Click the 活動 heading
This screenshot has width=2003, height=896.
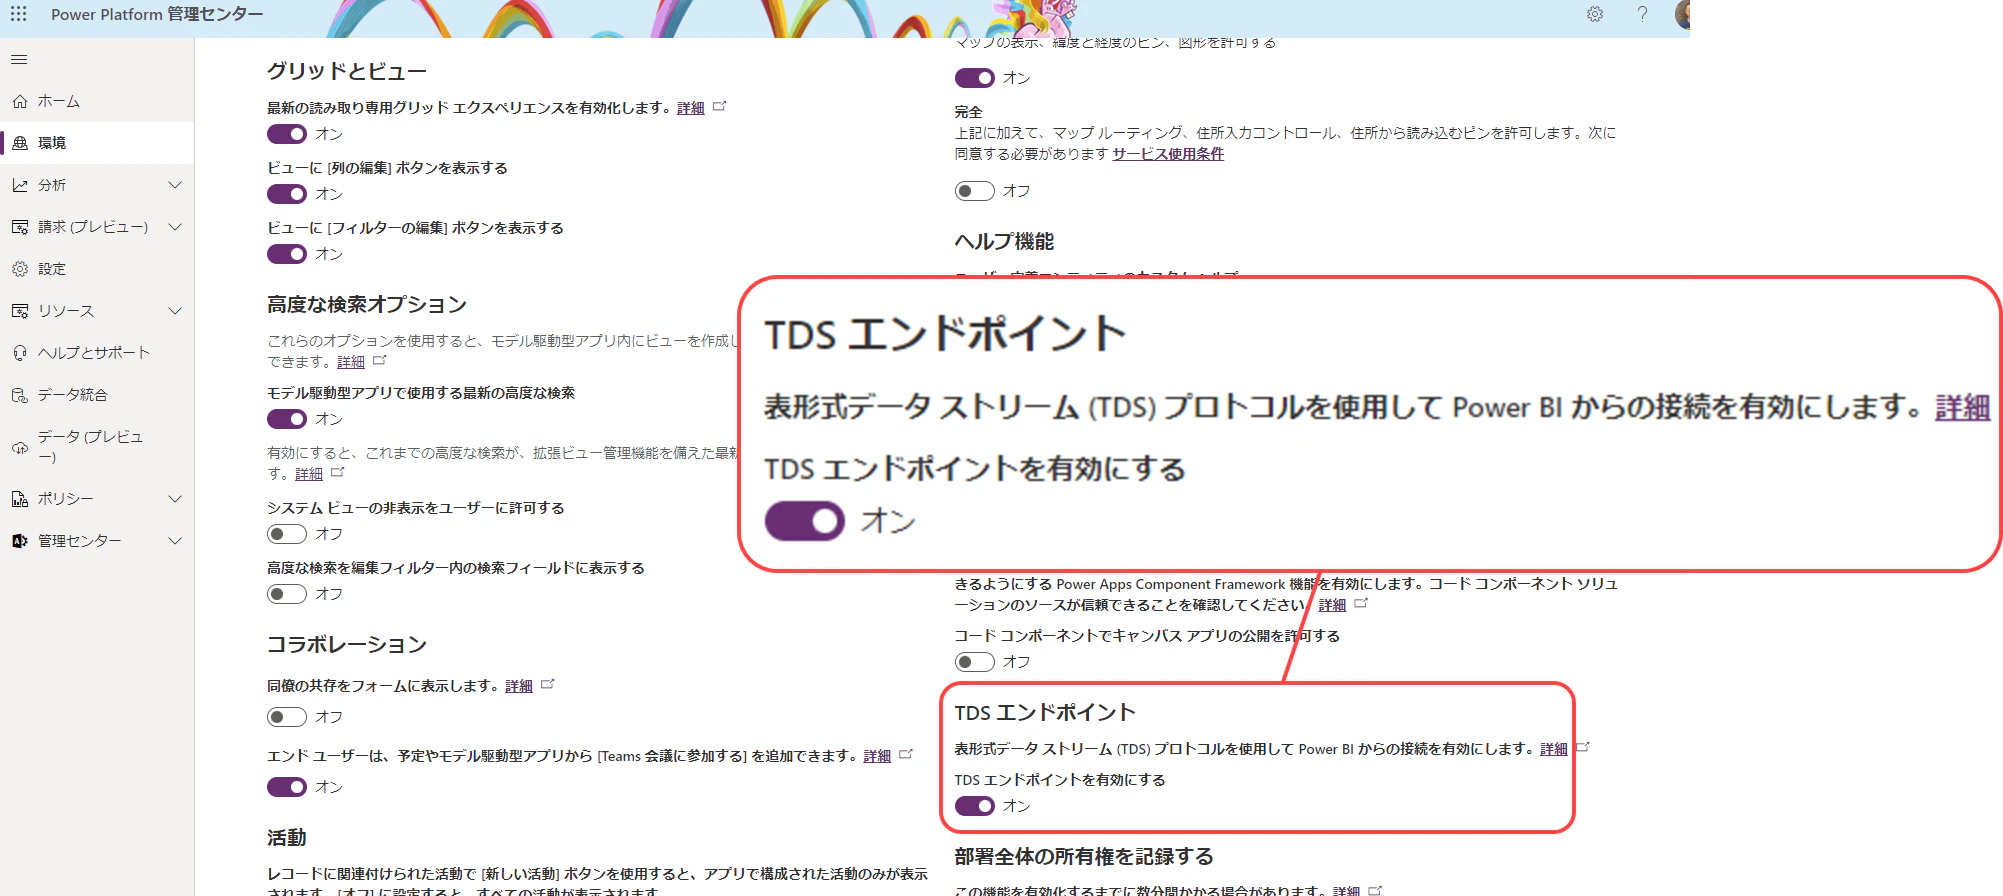tap(287, 837)
